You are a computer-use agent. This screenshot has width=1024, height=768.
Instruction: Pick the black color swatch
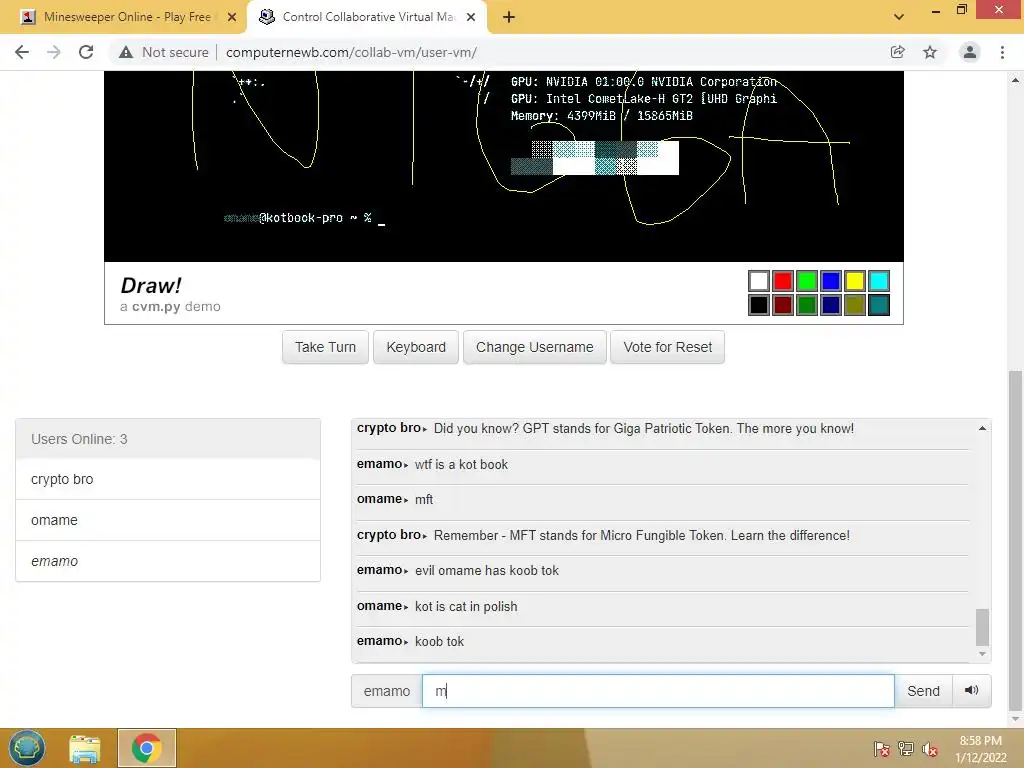coord(759,305)
